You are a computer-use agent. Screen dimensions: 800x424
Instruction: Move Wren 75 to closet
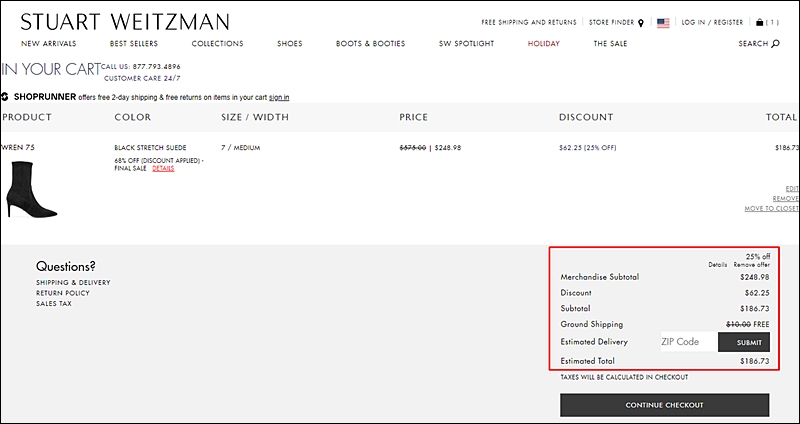click(771, 209)
